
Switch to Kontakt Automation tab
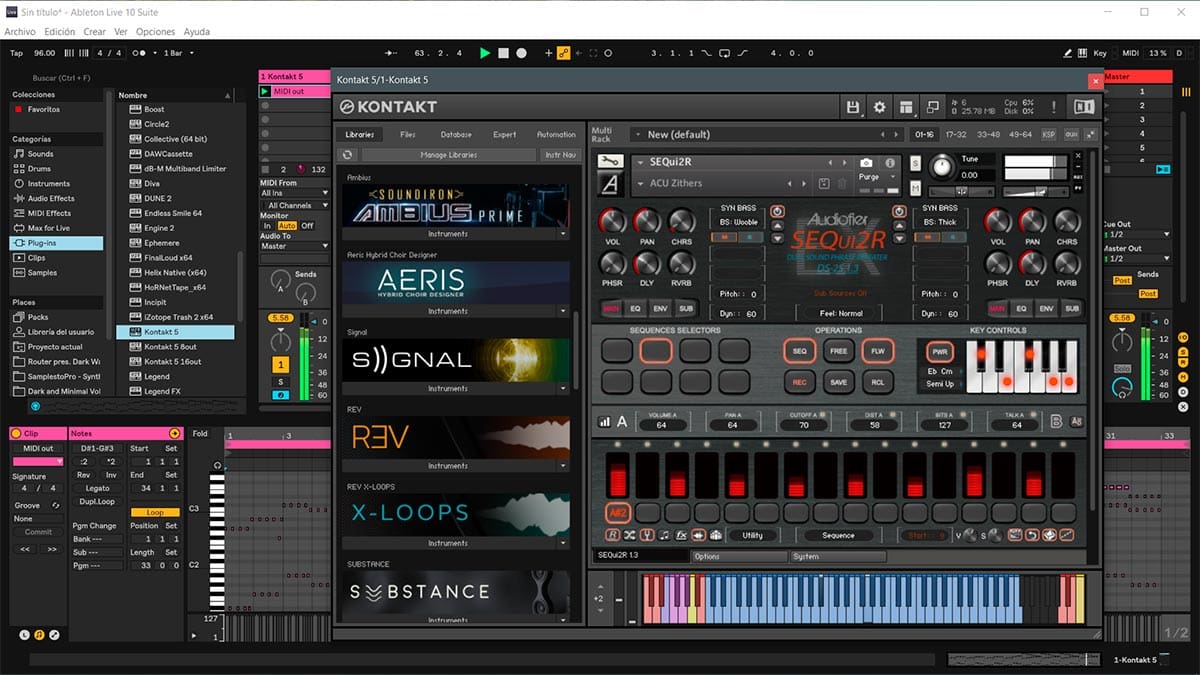coord(556,134)
